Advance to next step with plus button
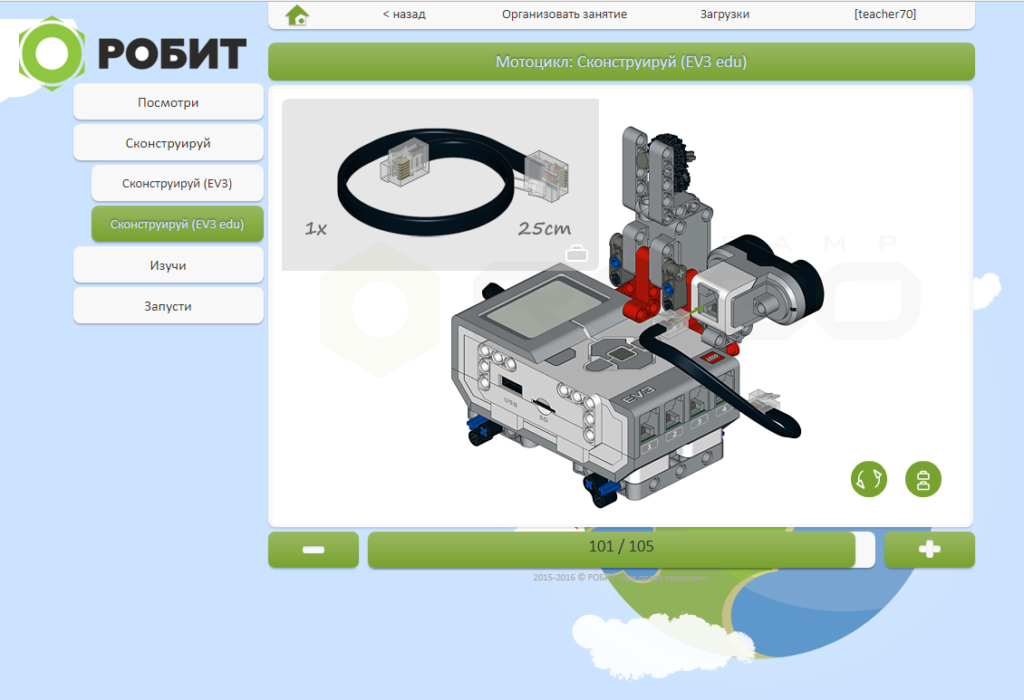Viewport: 1024px width, 700px height. coord(929,550)
